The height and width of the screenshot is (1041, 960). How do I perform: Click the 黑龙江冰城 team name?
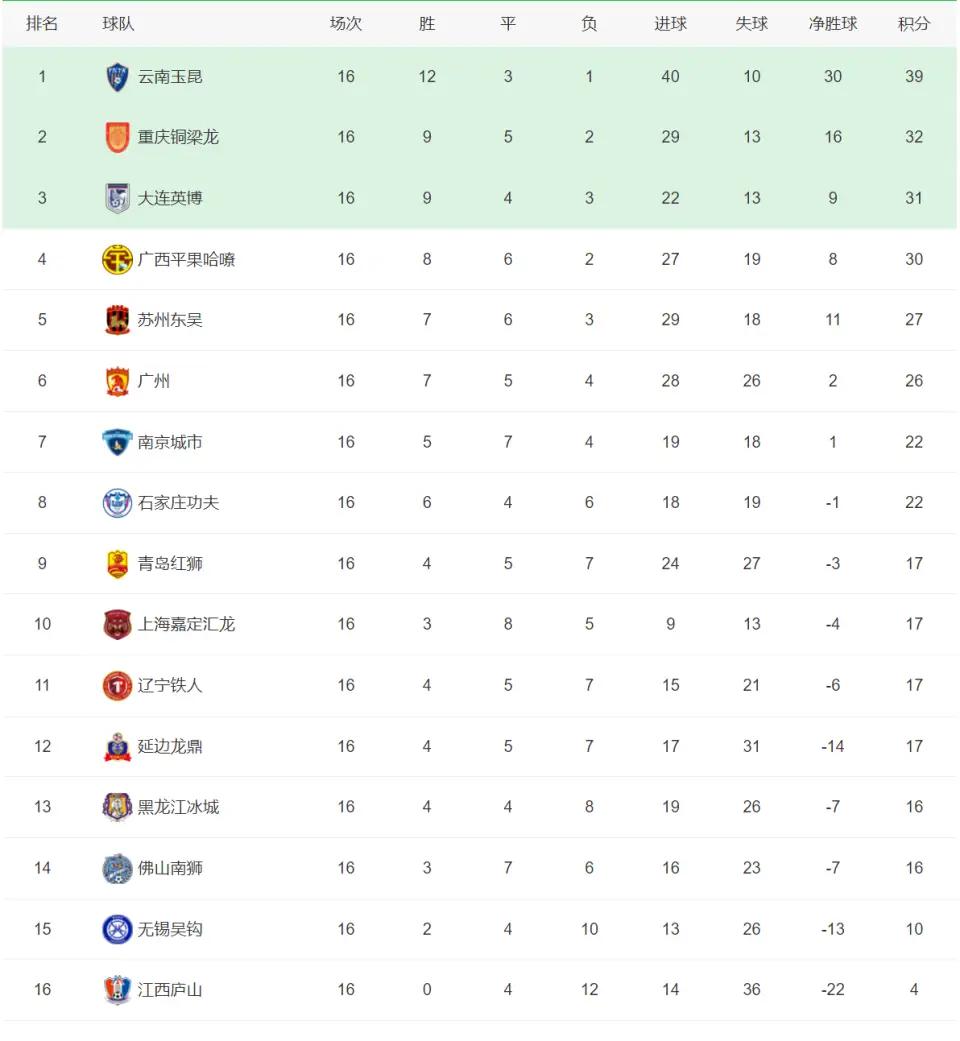tap(178, 807)
